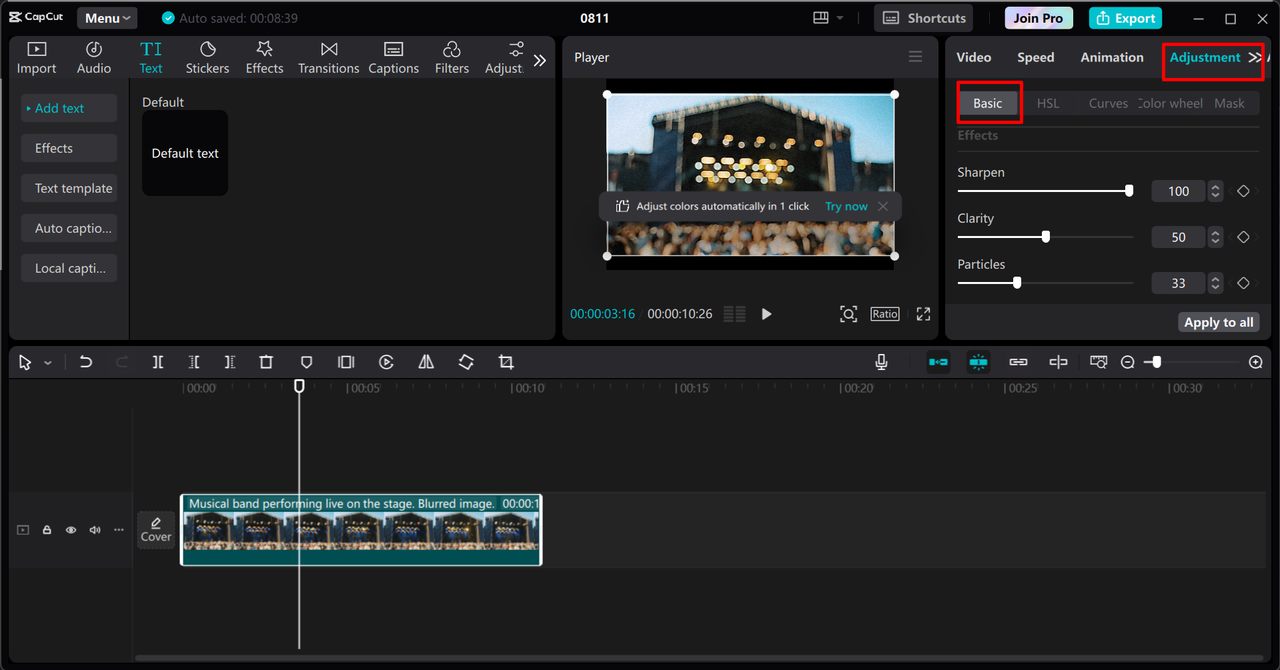Viewport: 1280px width, 670px height.
Task: Click Apply to all
Action: click(1218, 322)
